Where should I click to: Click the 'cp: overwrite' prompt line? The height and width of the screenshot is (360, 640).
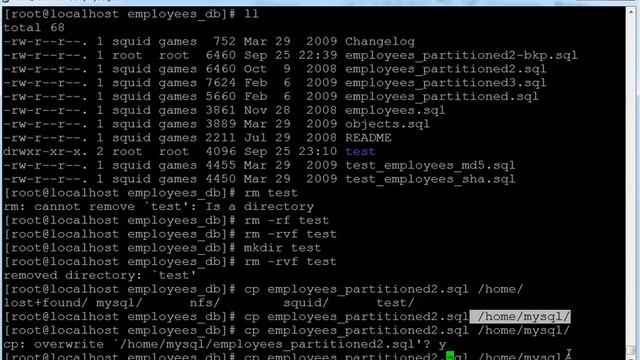(224, 344)
